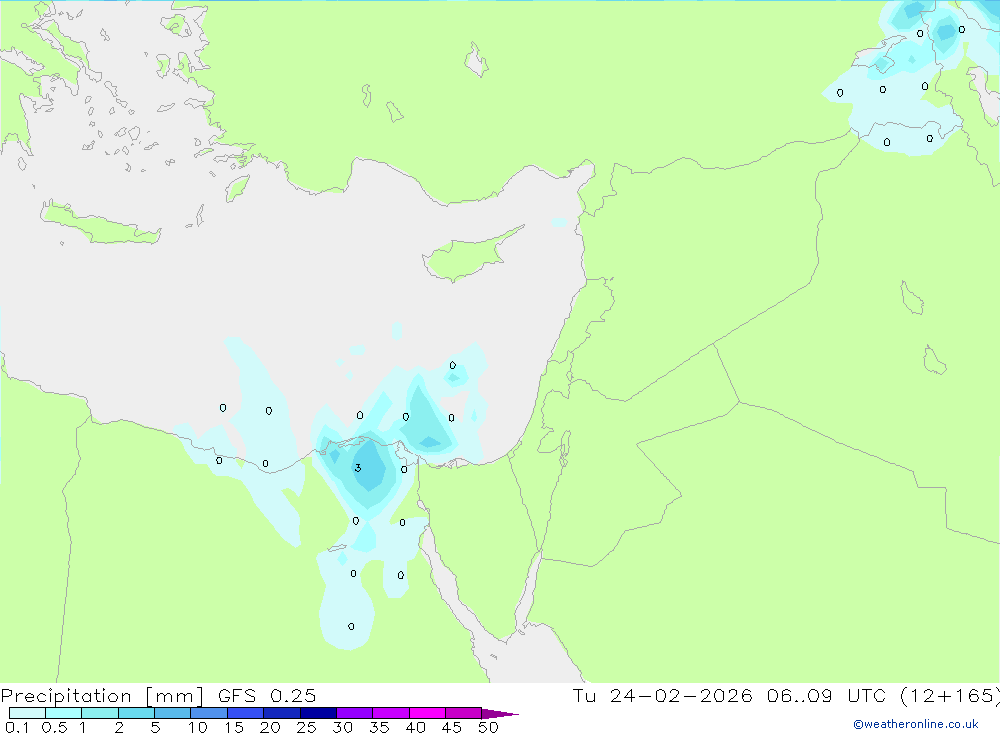This screenshot has height=733, width=1000.
Task: Select the 30–35 mm legend swatch
Action: tap(354, 713)
